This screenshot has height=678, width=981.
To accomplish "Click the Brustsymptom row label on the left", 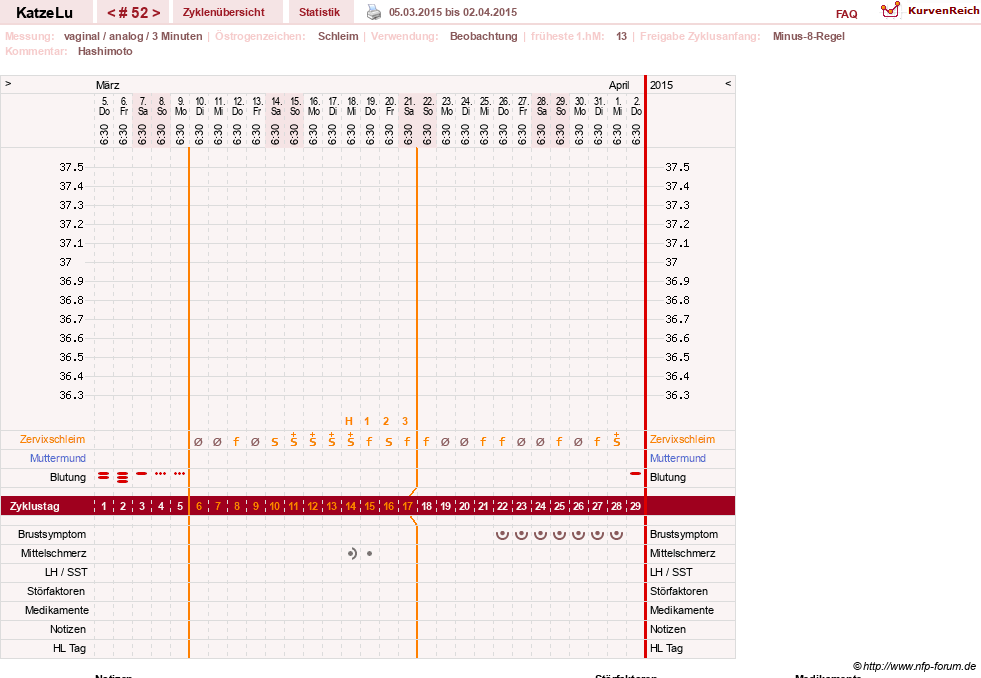I will click(52, 534).
